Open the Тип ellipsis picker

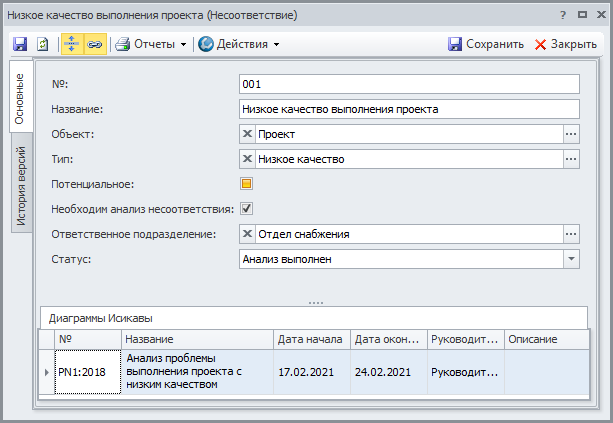571,159
